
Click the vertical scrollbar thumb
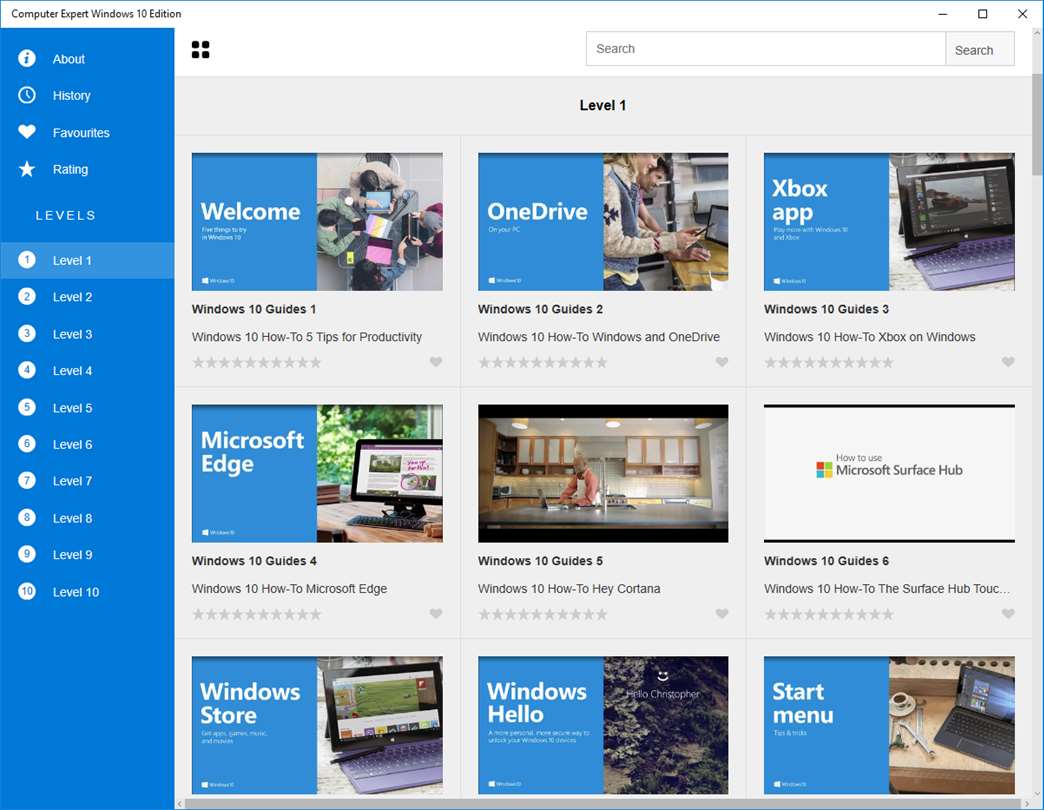(x=1037, y=124)
